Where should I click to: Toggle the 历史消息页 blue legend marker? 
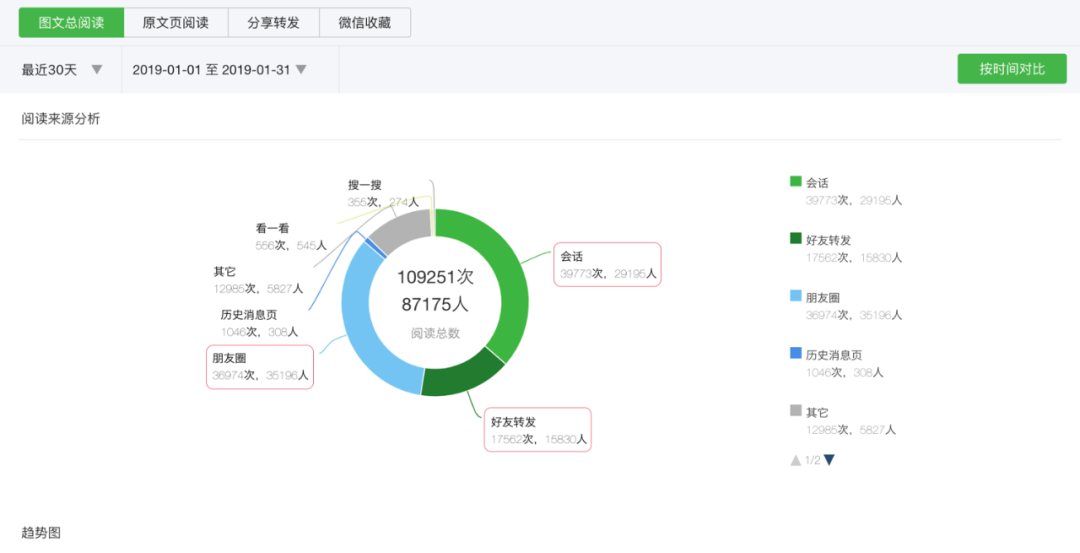click(796, 353)
